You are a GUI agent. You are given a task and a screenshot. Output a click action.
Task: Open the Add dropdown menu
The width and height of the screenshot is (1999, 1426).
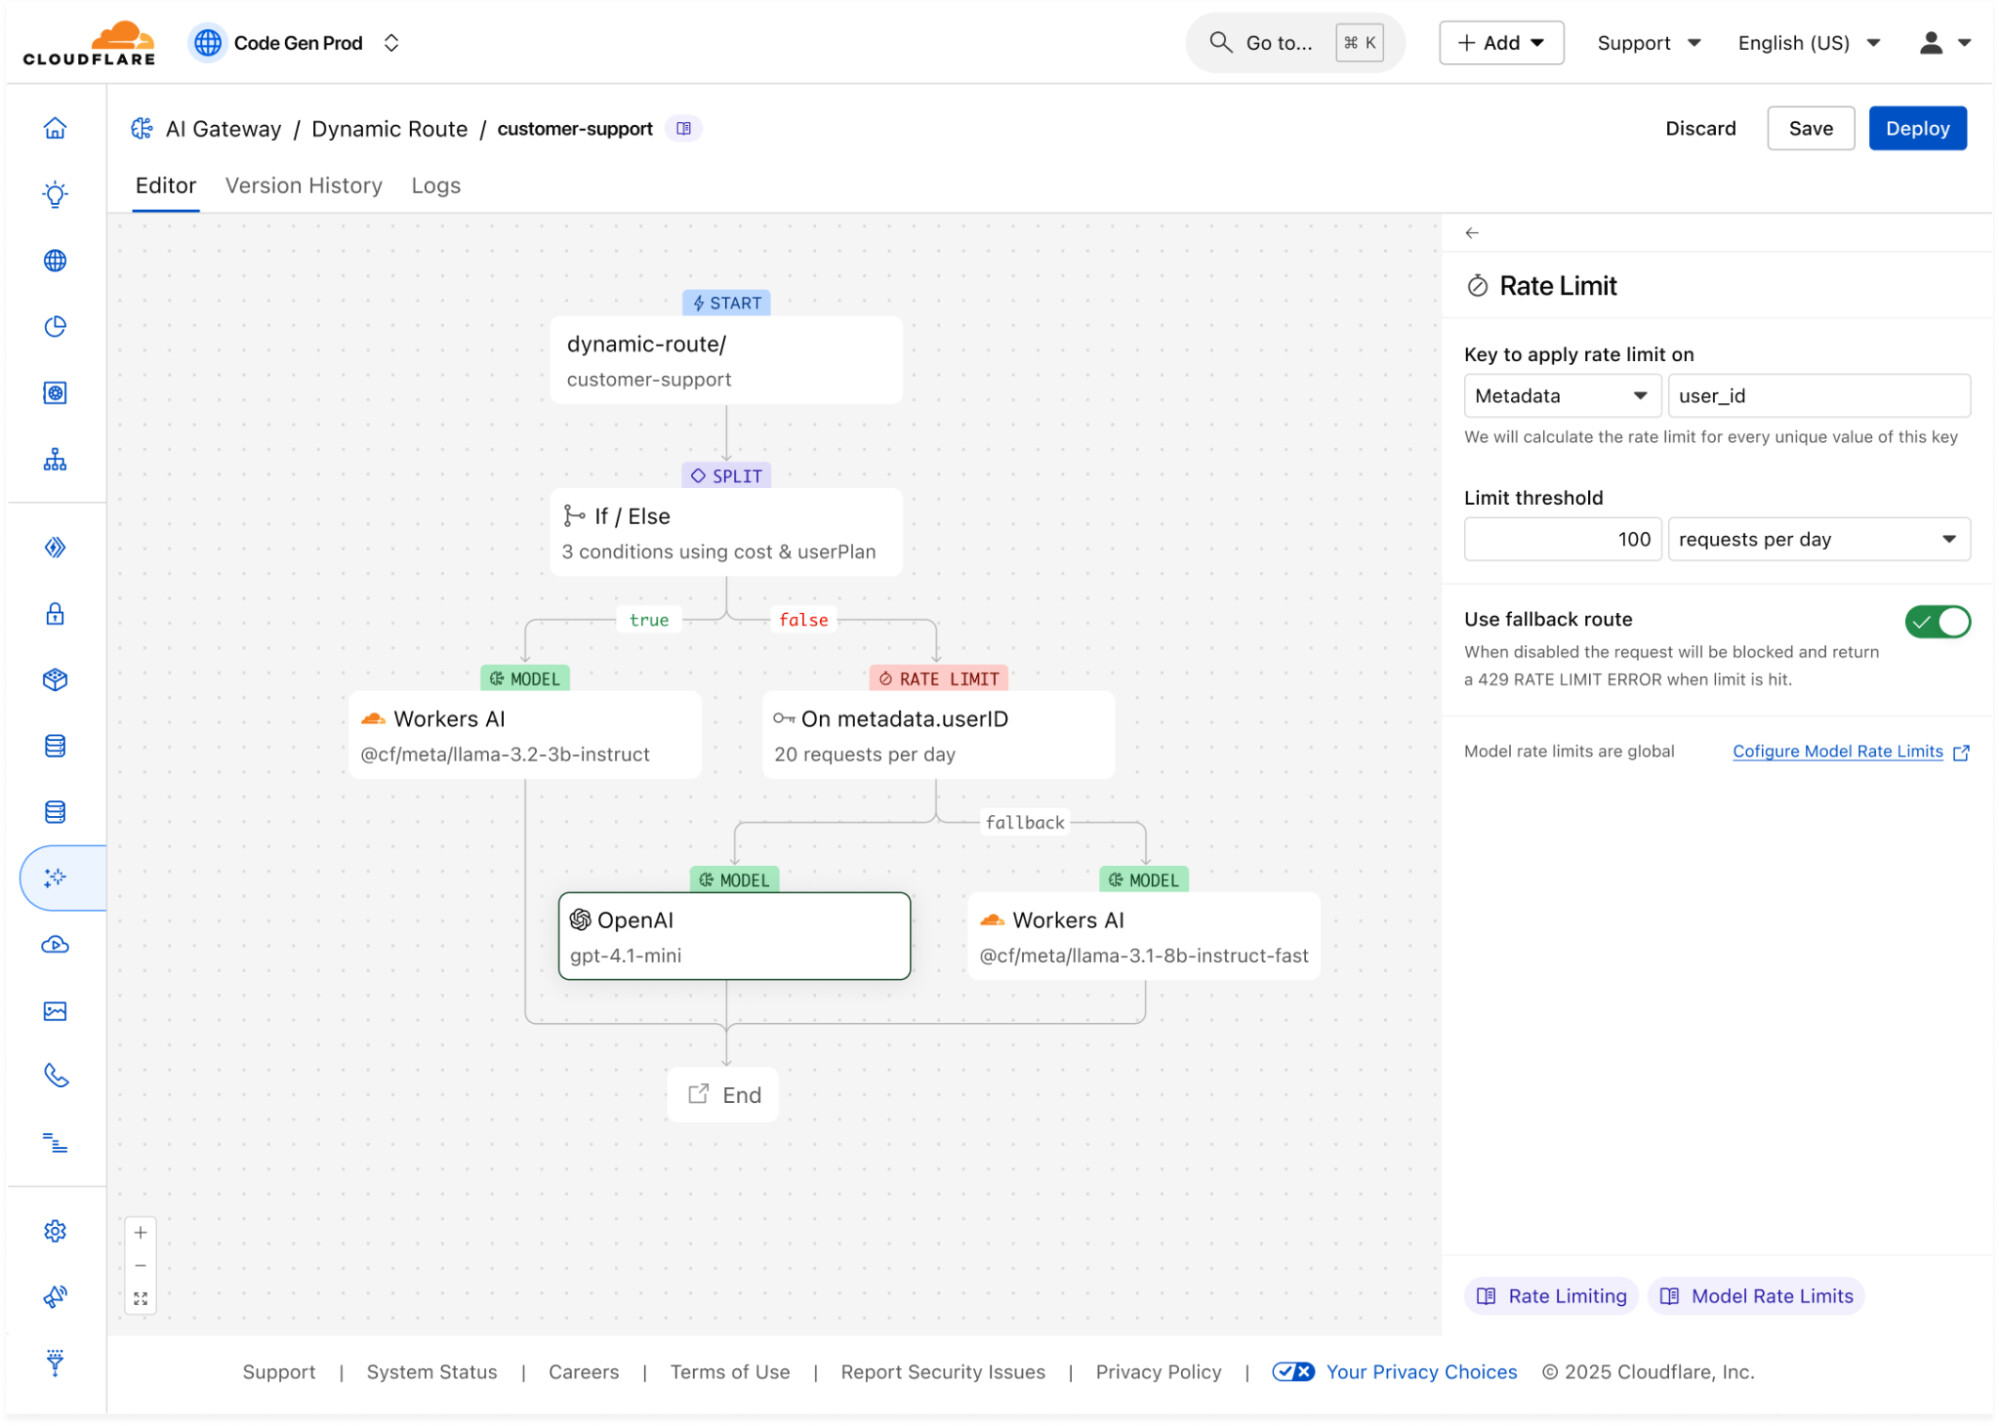(x=1501, y=43)
